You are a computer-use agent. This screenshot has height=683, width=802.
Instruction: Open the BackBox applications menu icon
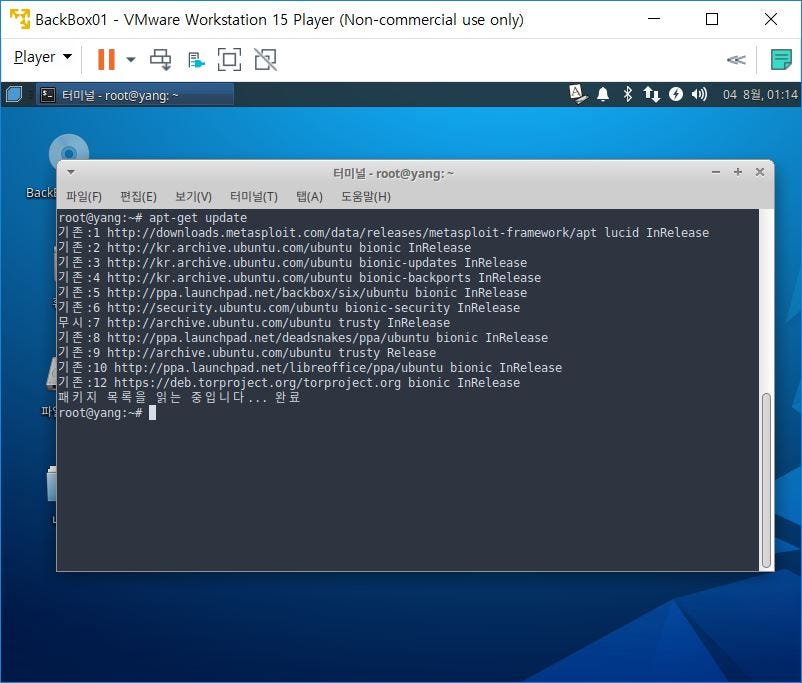[14, 95]
